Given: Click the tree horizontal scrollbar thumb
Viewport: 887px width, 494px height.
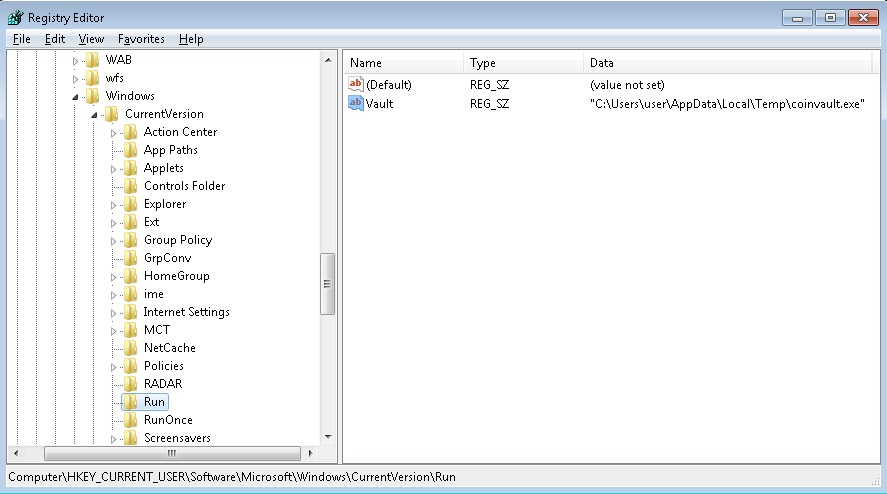Looking at the screenshot, I should [172, 453].
